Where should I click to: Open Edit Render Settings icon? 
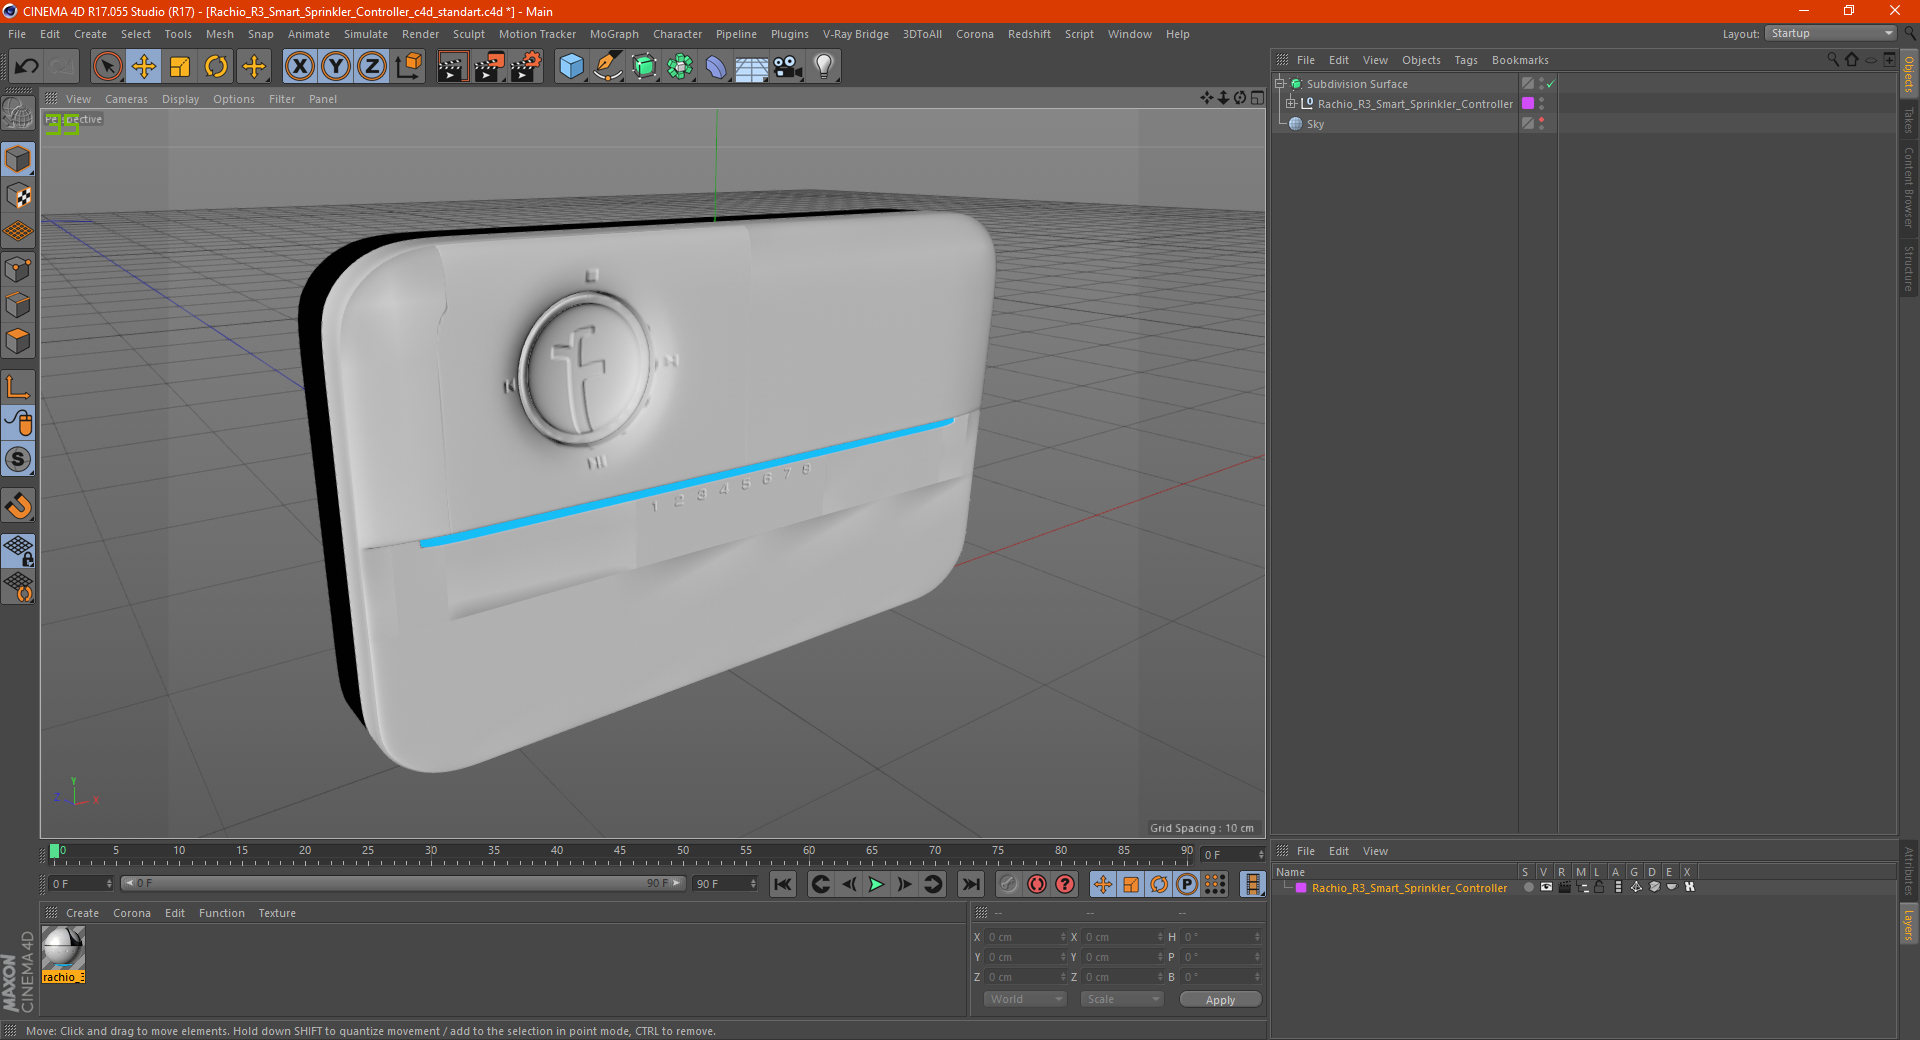pyautogui.click(x=526, y=67)
